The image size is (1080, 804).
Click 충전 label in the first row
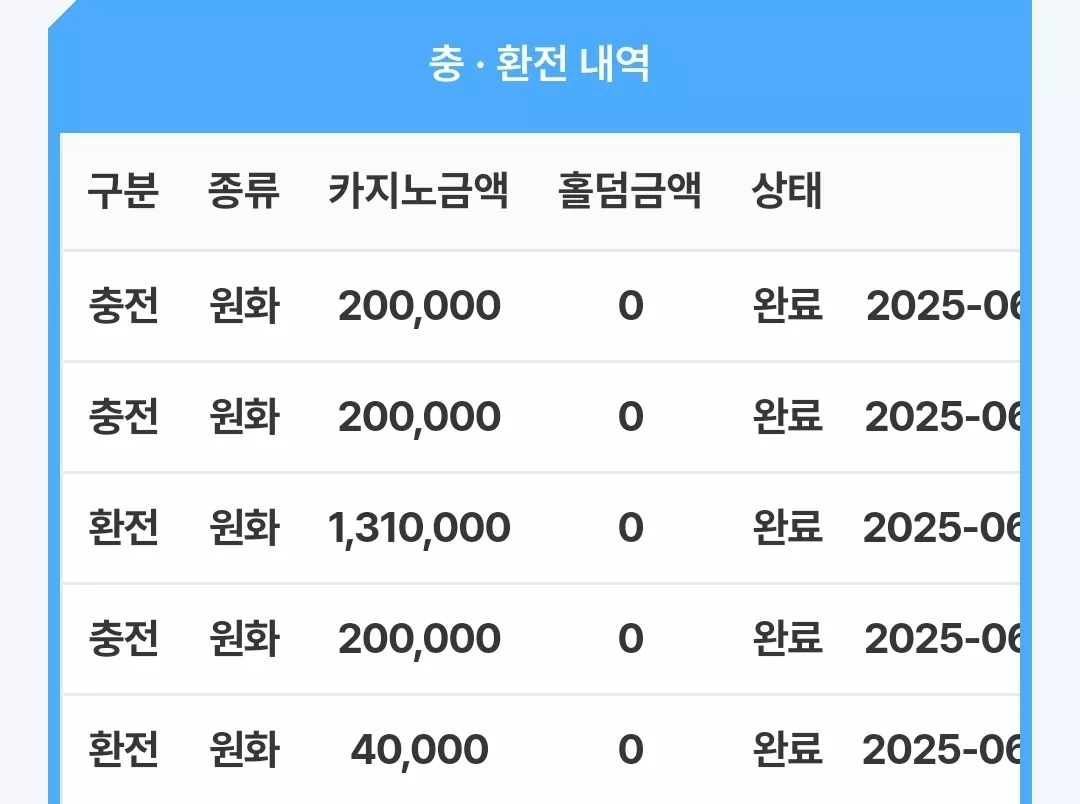click(124, 306)
